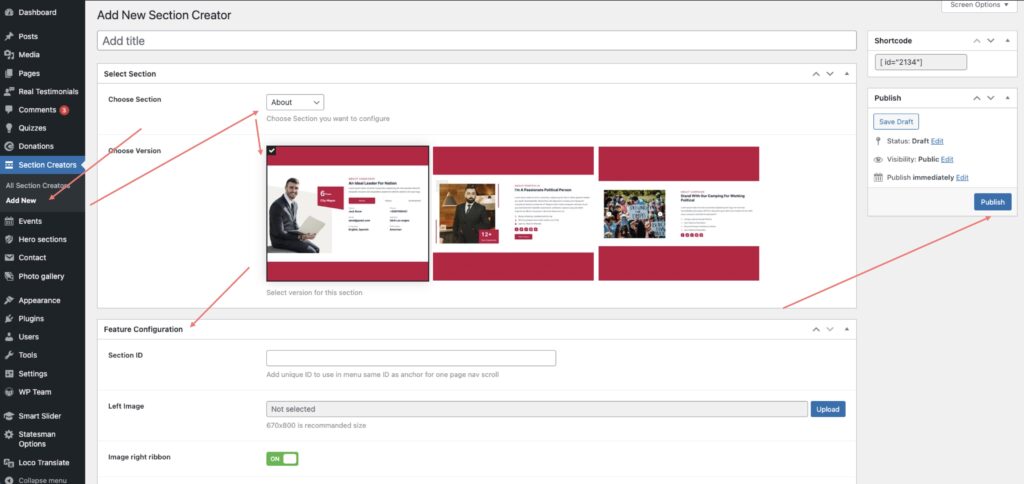The image size is (1024, 484).
Task: Collapse the Feature Configuration panel
Action: [x=847, y=329]
